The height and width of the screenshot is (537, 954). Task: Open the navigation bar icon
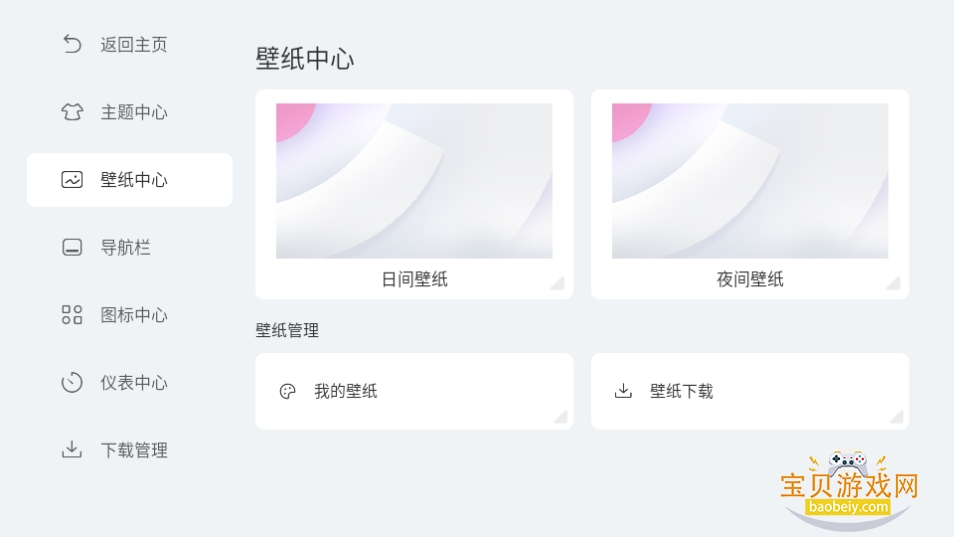coord(72,247)
